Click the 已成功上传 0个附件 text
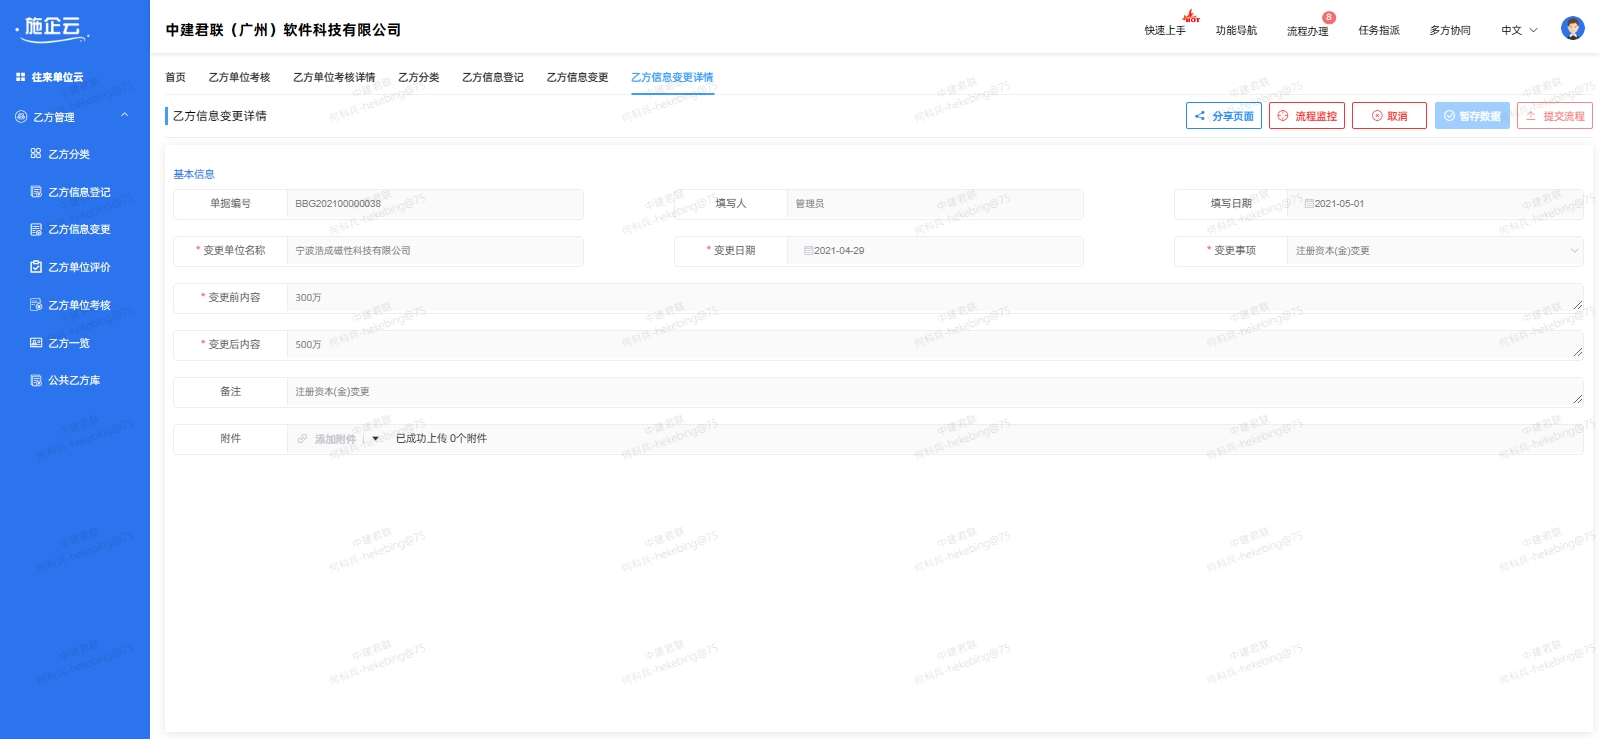The width and height of the screenshot is (1600, 739). (441, 439)
